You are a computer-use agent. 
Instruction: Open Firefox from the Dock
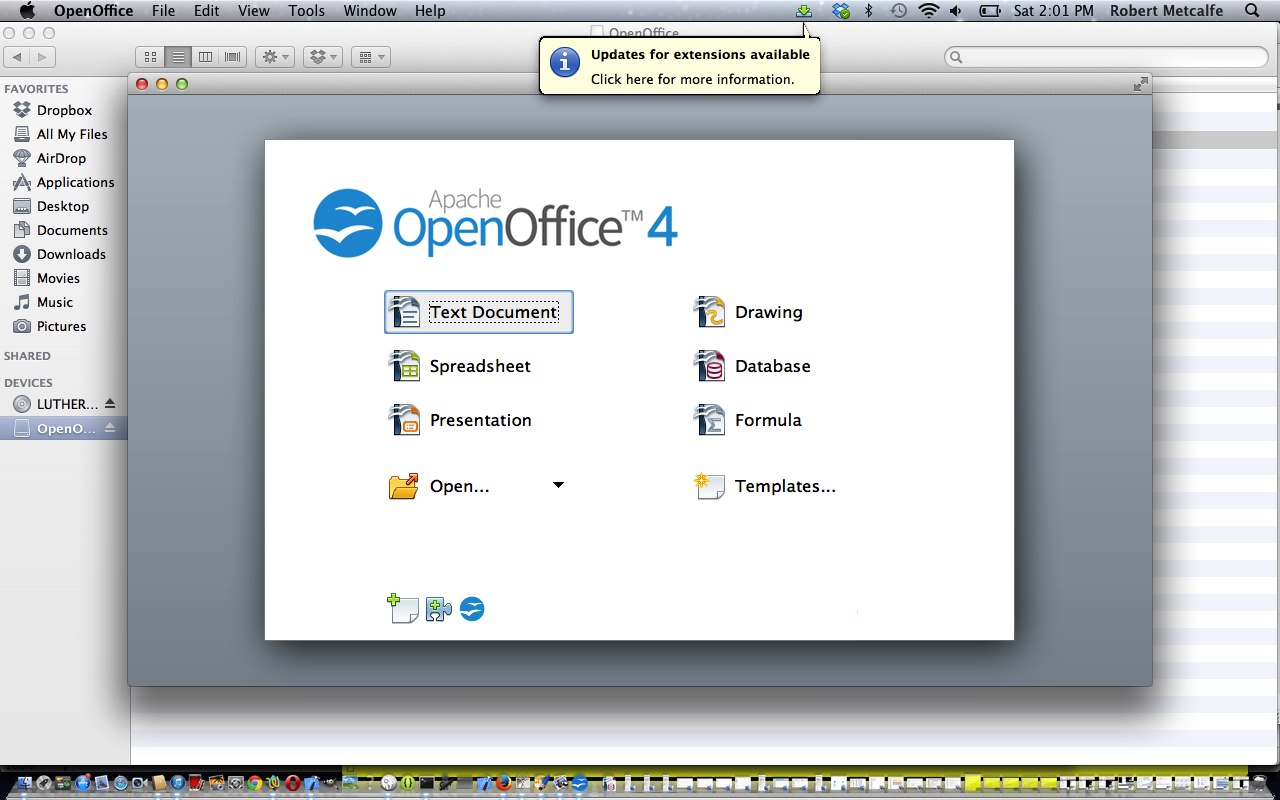pyautogui.click(x=503, y=783)
